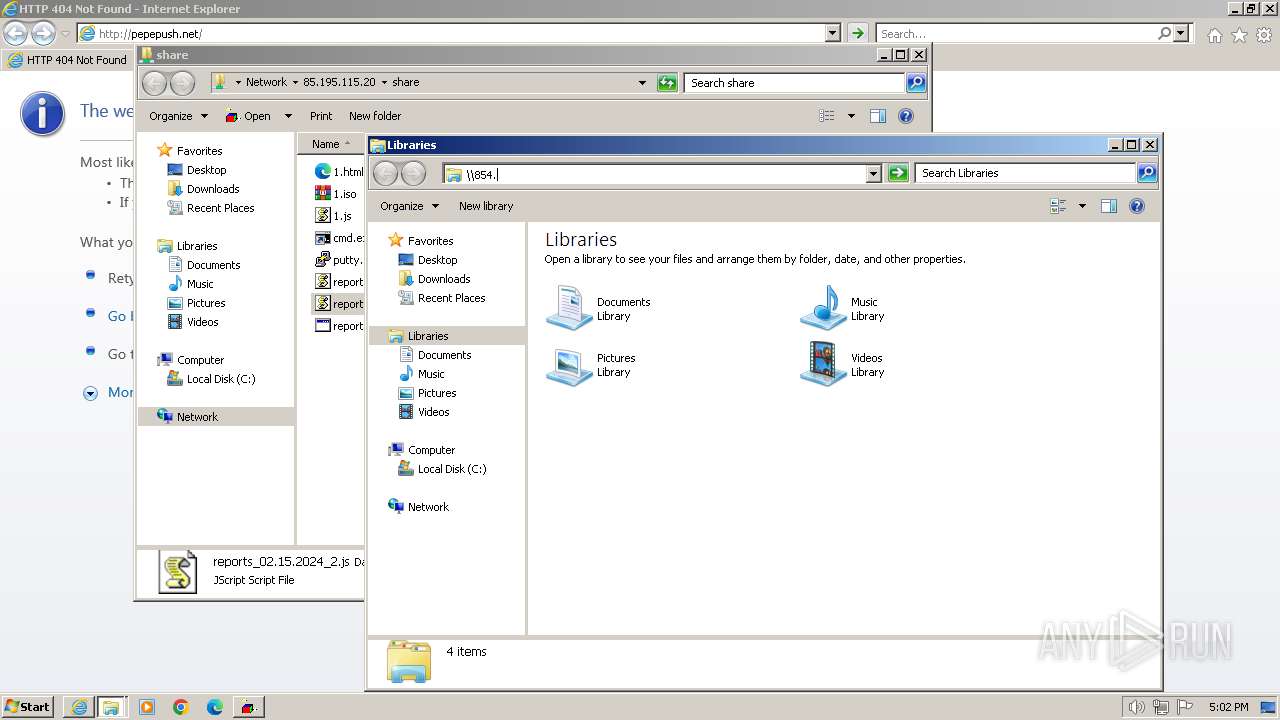This screenshot has width=1280, height=720.
Task: Switch to HTTP 404 Not Found tab
Action: [x=67, y=60]
